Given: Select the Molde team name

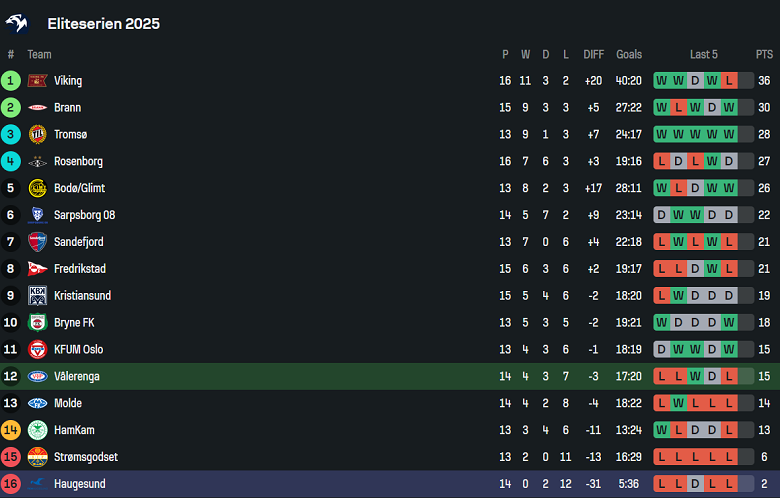Looking at the screenshot, I should click(x=68, y=404).
